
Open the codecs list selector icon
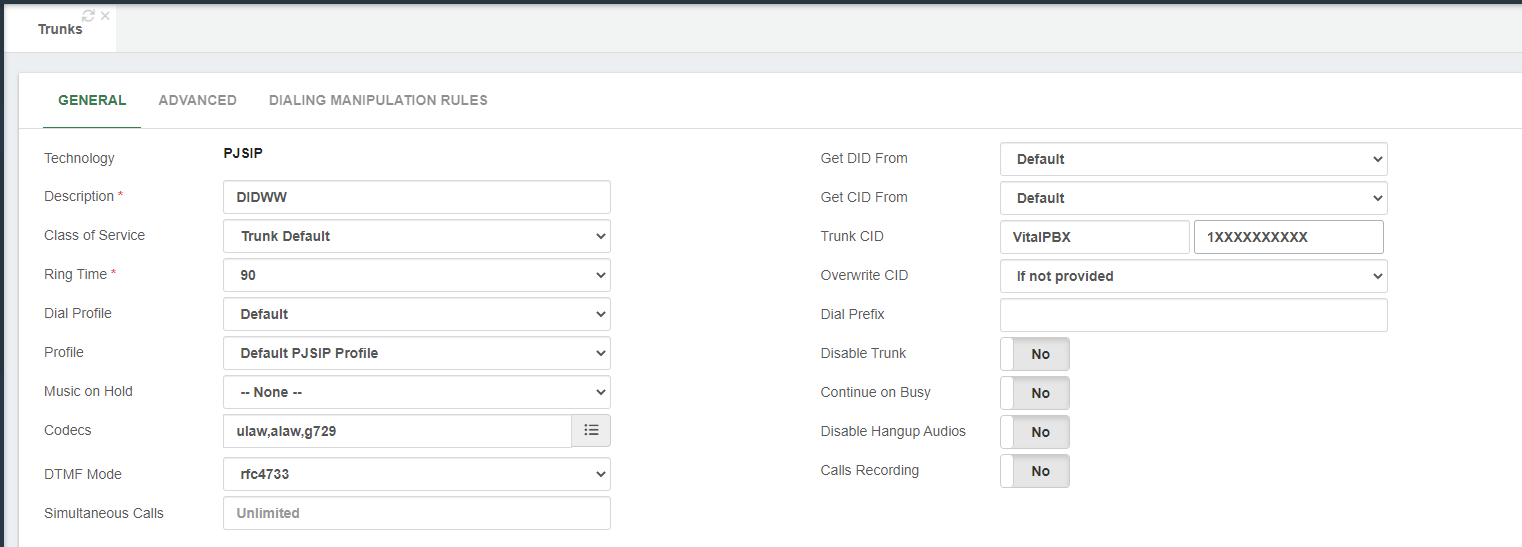[x=591, y=430]
